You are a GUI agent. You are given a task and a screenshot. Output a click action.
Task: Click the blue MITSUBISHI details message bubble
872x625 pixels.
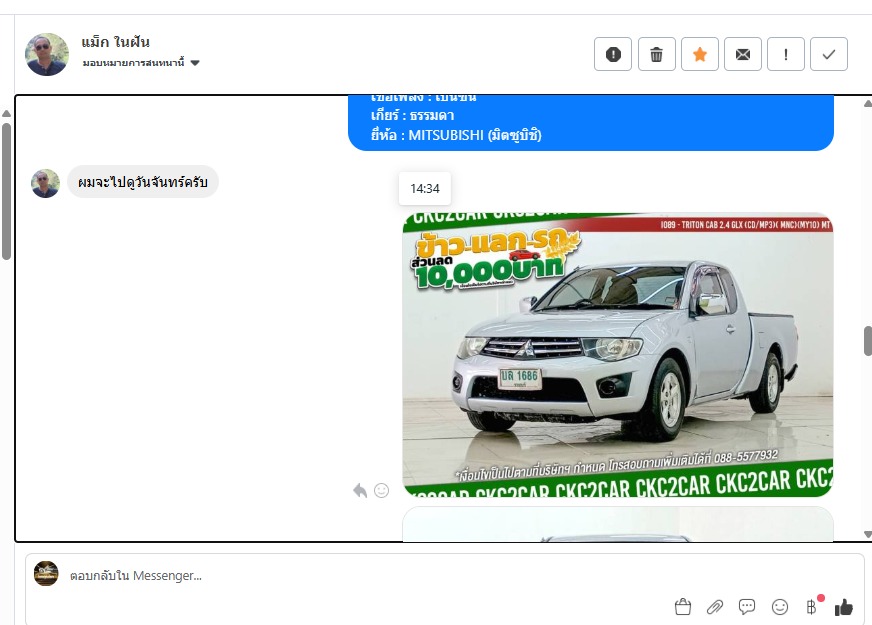tap(591, 123)
